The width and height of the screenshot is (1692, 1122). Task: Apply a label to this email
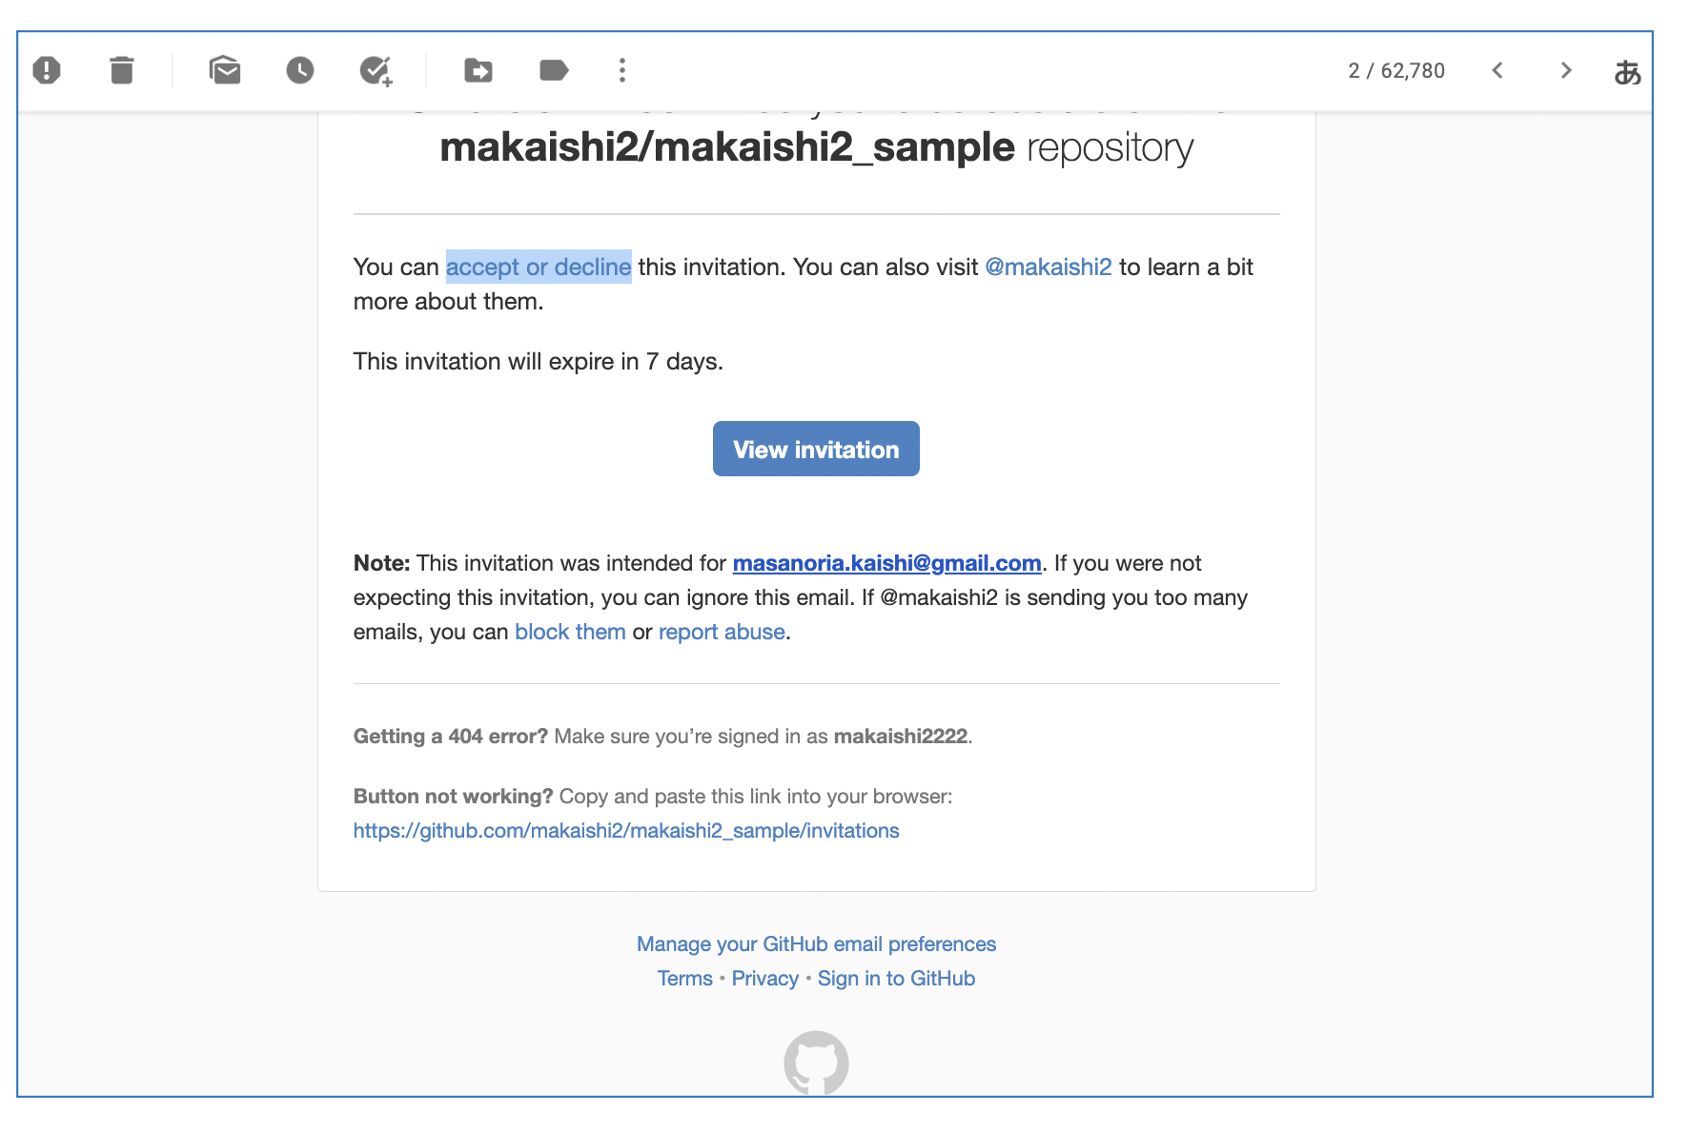(x=553, y=70)
